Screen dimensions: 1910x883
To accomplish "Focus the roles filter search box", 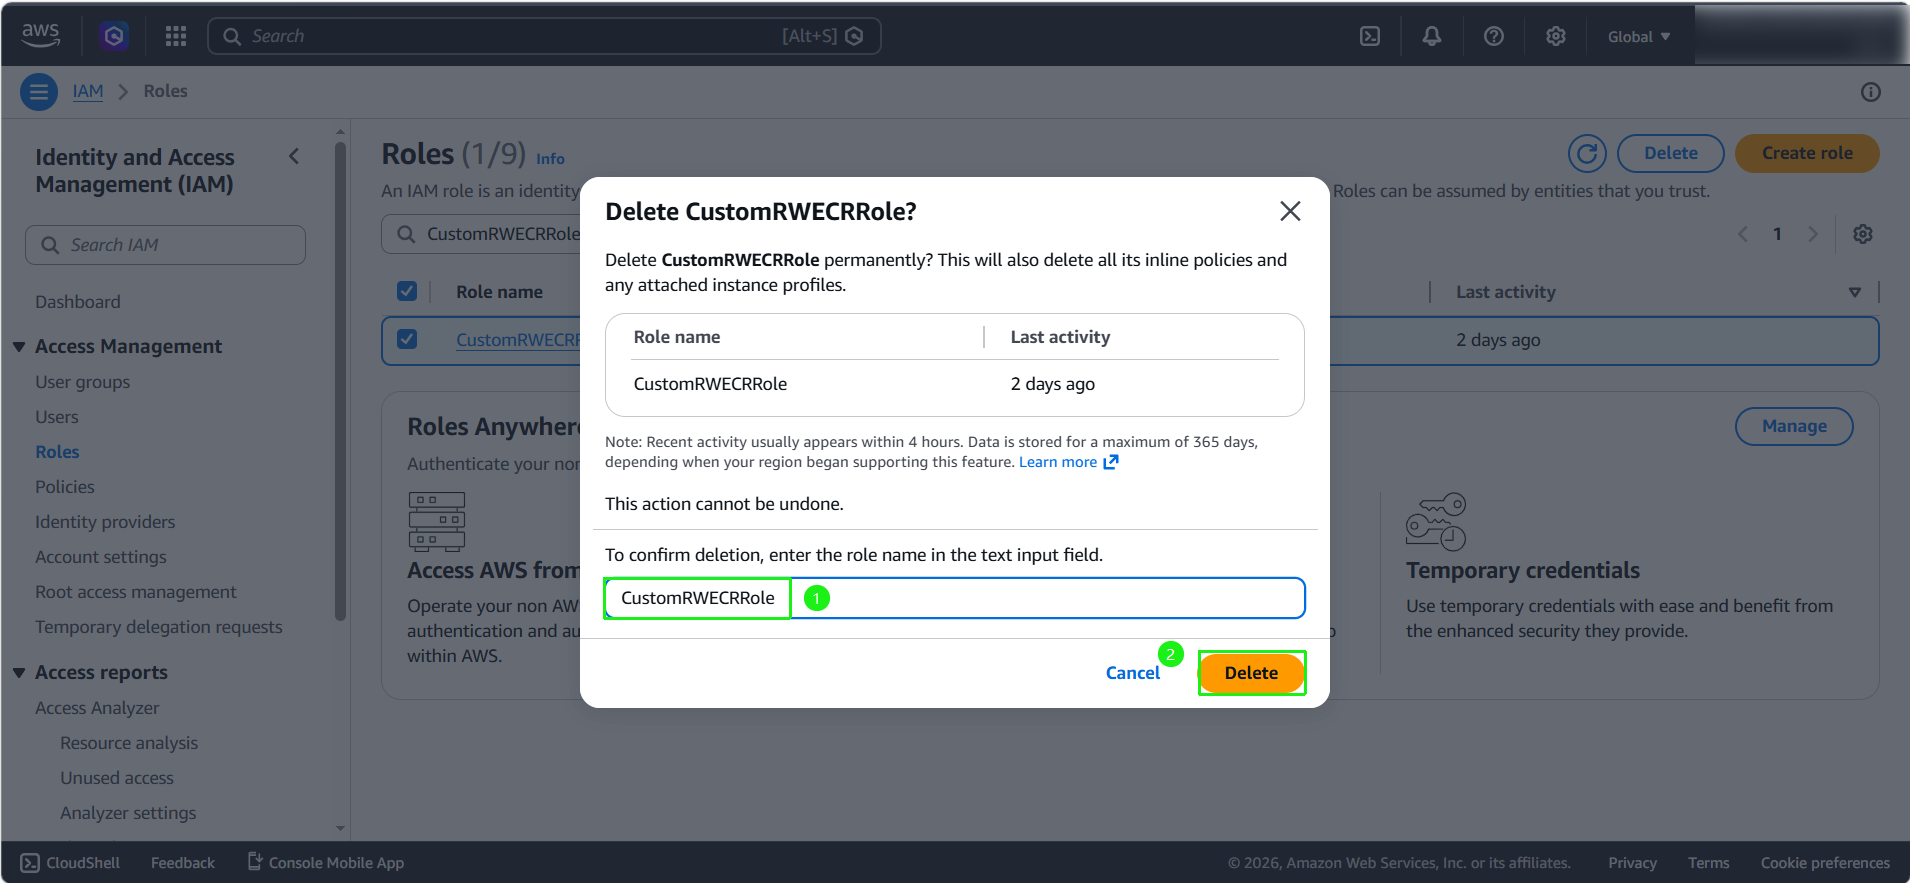I will click(481, 234).
